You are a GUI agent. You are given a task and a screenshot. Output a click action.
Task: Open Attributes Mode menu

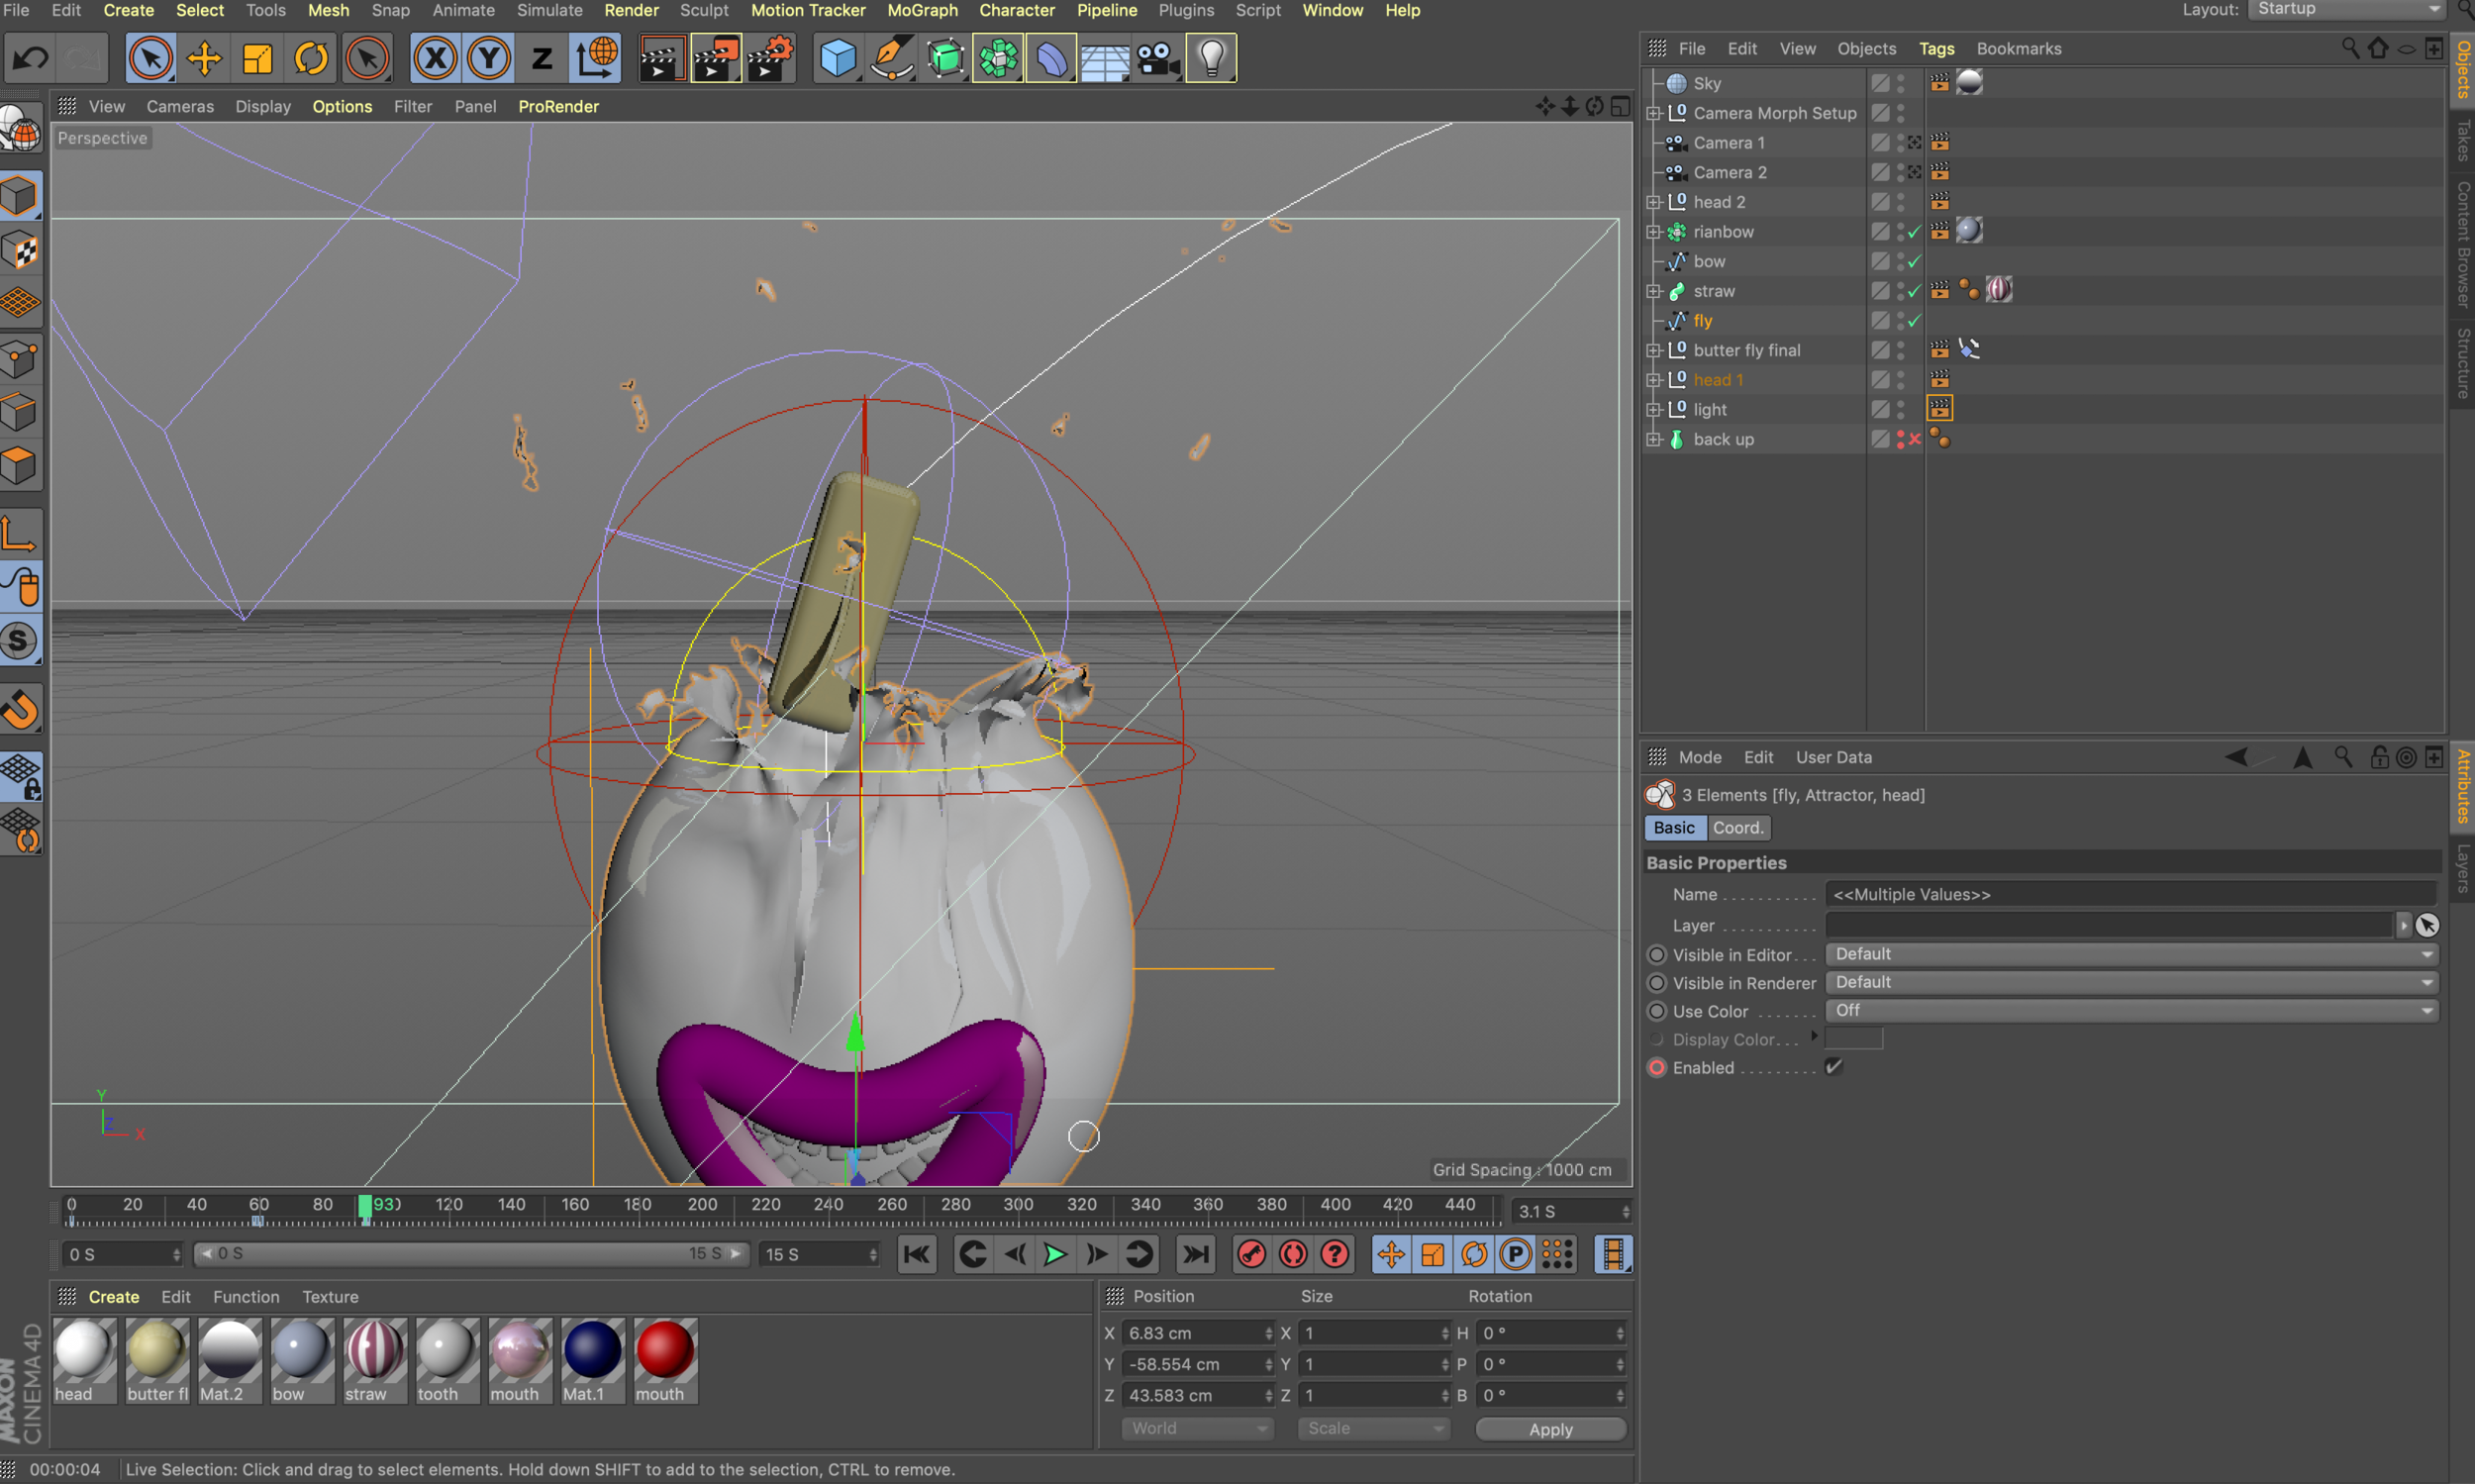tap(1700, 757)
